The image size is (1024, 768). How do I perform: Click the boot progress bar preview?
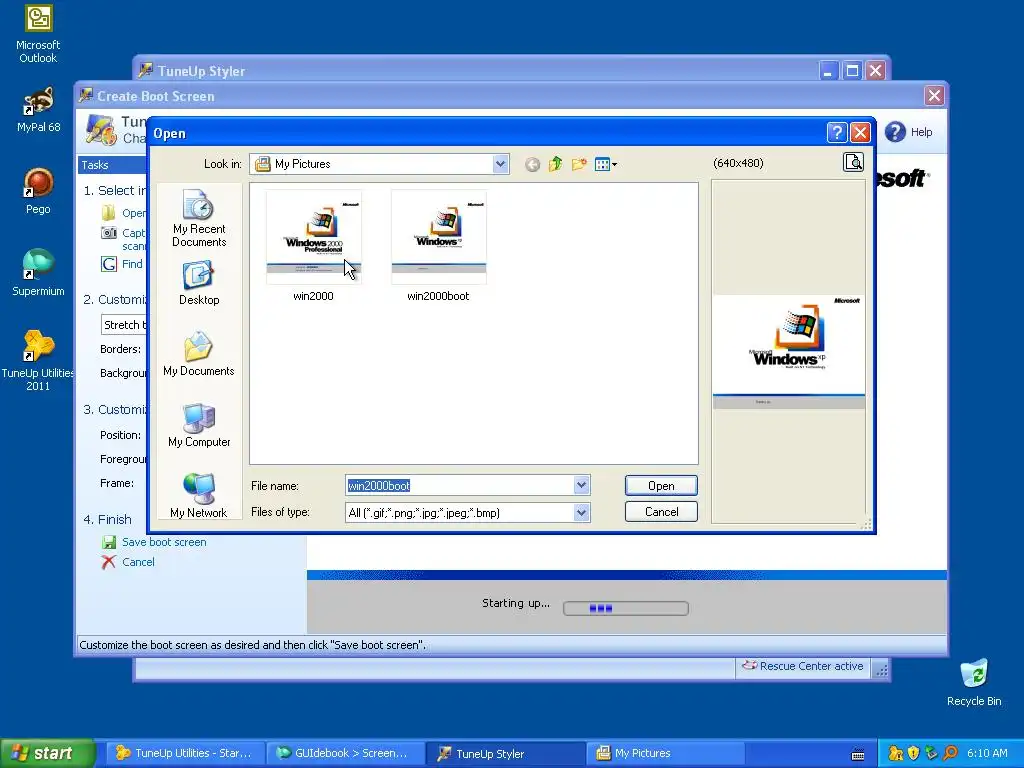coord(626,609)
